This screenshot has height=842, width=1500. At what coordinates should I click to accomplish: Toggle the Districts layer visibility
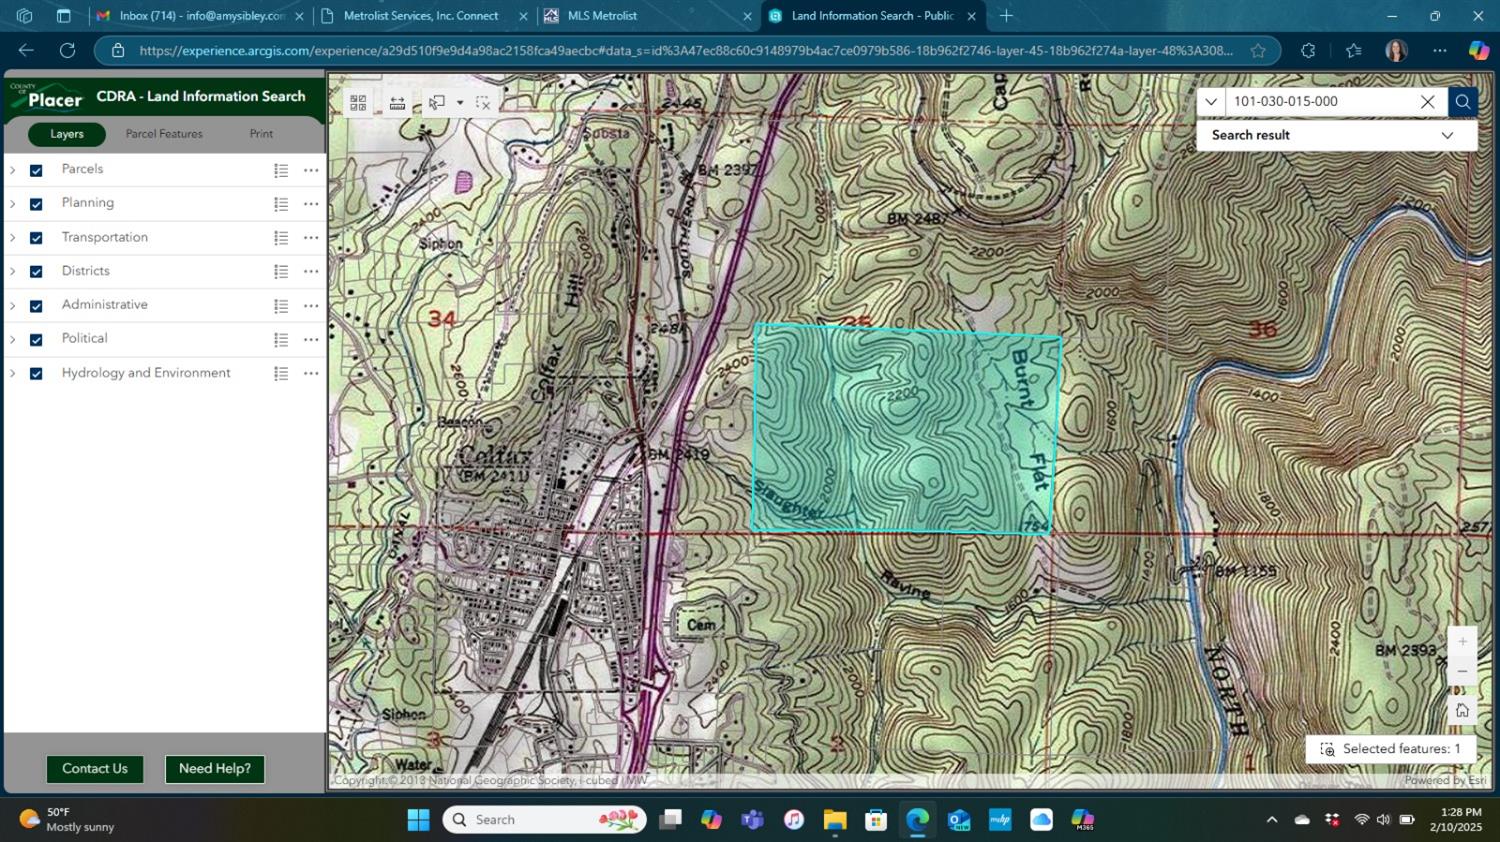point(36,272)
